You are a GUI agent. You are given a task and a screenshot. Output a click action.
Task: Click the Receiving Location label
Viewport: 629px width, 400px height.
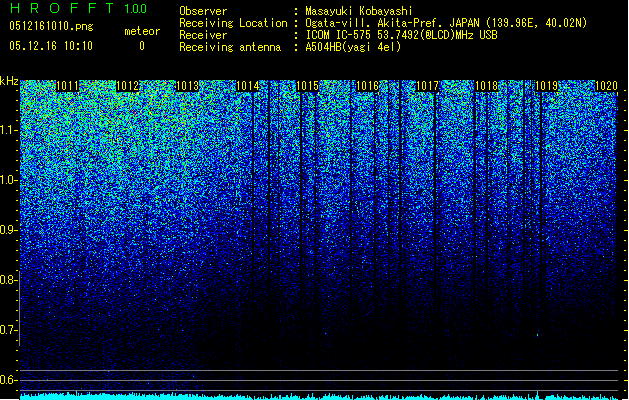[233, 23]
